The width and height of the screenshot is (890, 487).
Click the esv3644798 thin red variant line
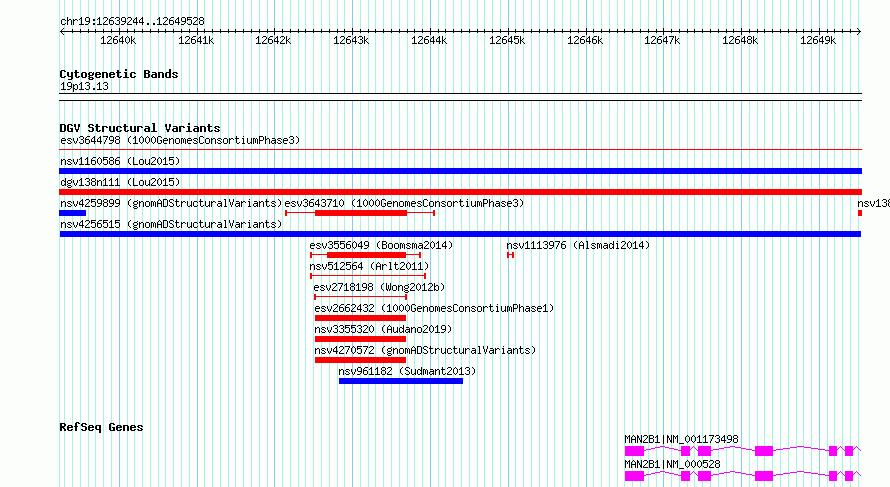pyautogui.click(x=460, y=150)
